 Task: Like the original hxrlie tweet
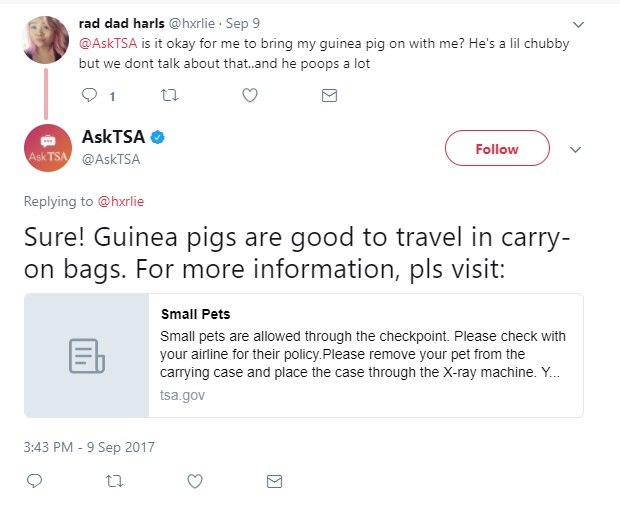tap(250, 96)
